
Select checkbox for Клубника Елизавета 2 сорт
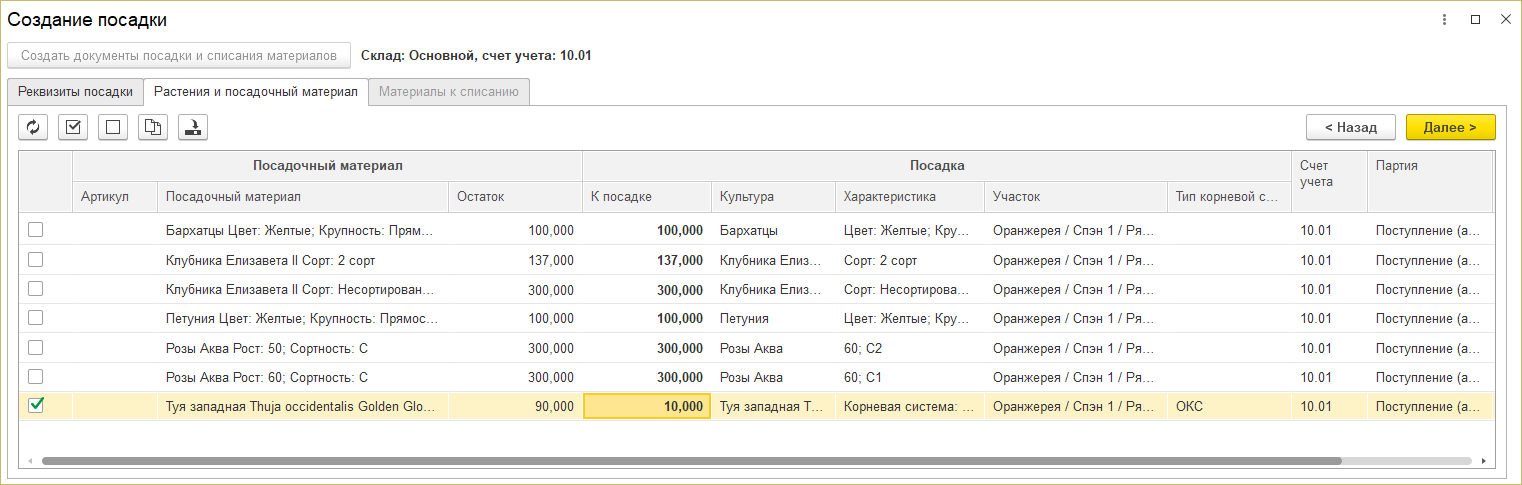pyautogui.click(x=36, y=259)
